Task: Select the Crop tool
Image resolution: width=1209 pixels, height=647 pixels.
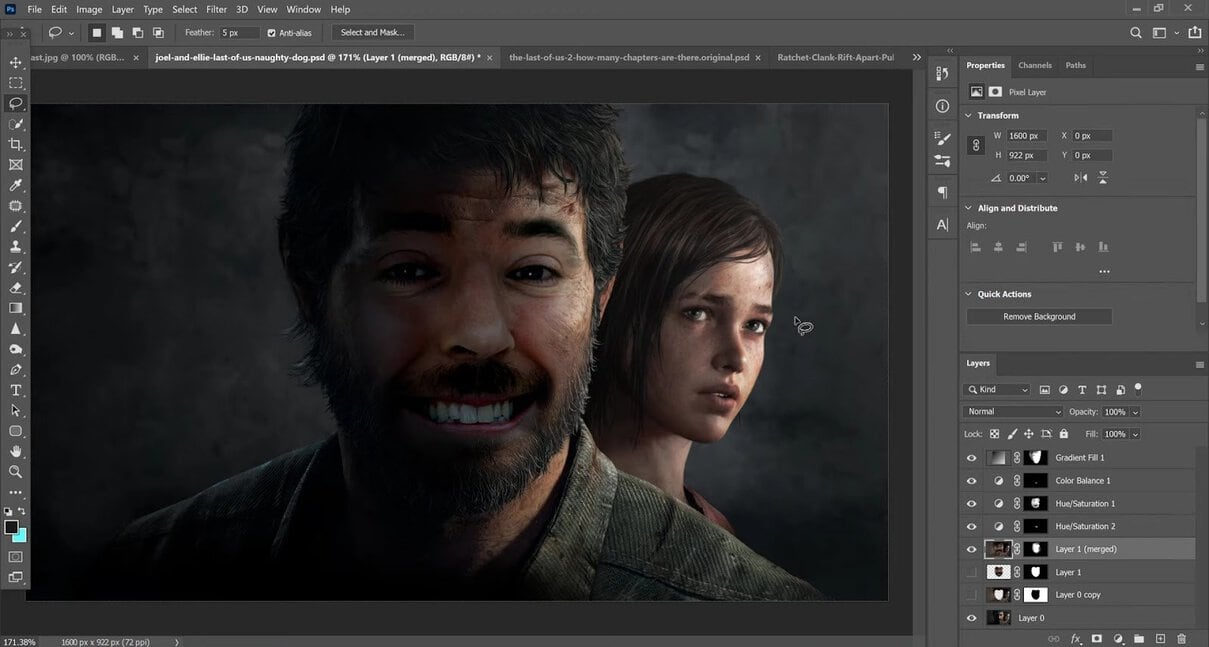Action: point(15,144)
